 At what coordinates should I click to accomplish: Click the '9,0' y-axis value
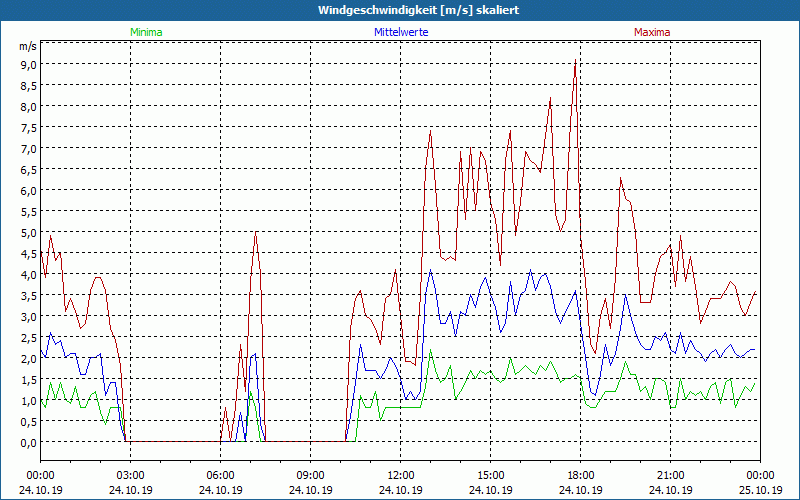pyautogui.click(x=28, y=64)
